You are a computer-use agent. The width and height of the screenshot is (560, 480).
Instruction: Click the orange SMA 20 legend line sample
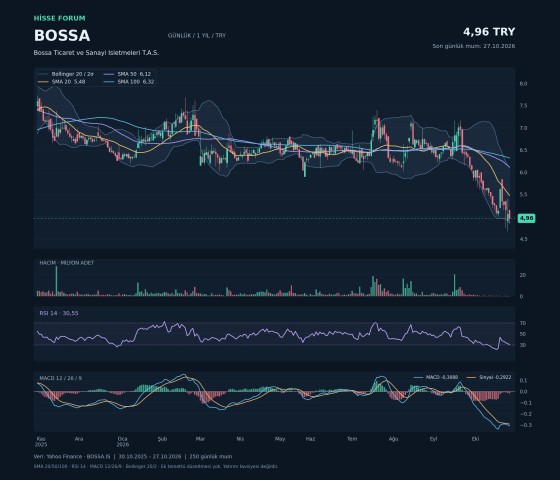click(x=43, y=82)
